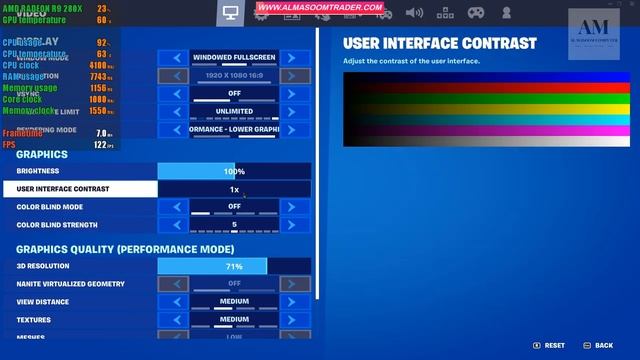Select the Nanite Virtualized Geometry row label
The width and height of the screenshot is (640, 360).
pos(70,284)
